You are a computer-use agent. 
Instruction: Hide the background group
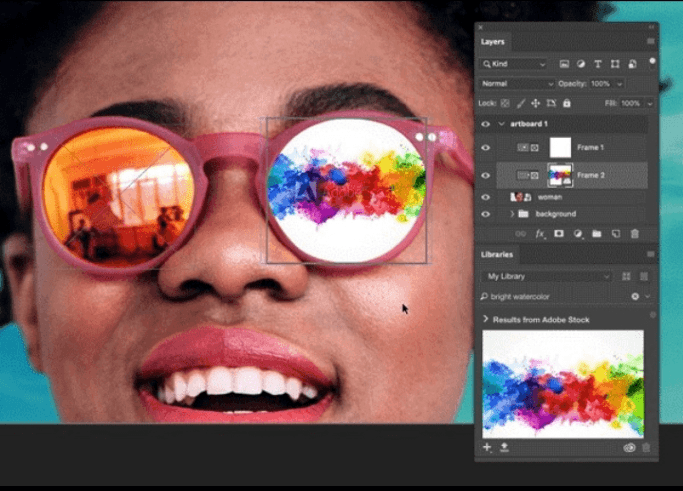(486, 214)
